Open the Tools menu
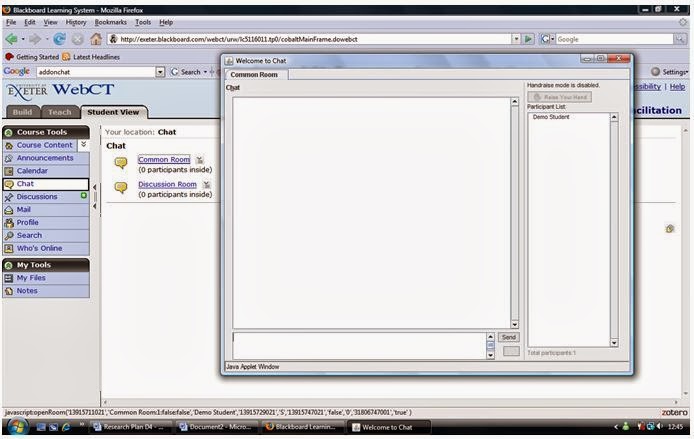The width and height of the screenshot is (694, 439). coord(143,22)
